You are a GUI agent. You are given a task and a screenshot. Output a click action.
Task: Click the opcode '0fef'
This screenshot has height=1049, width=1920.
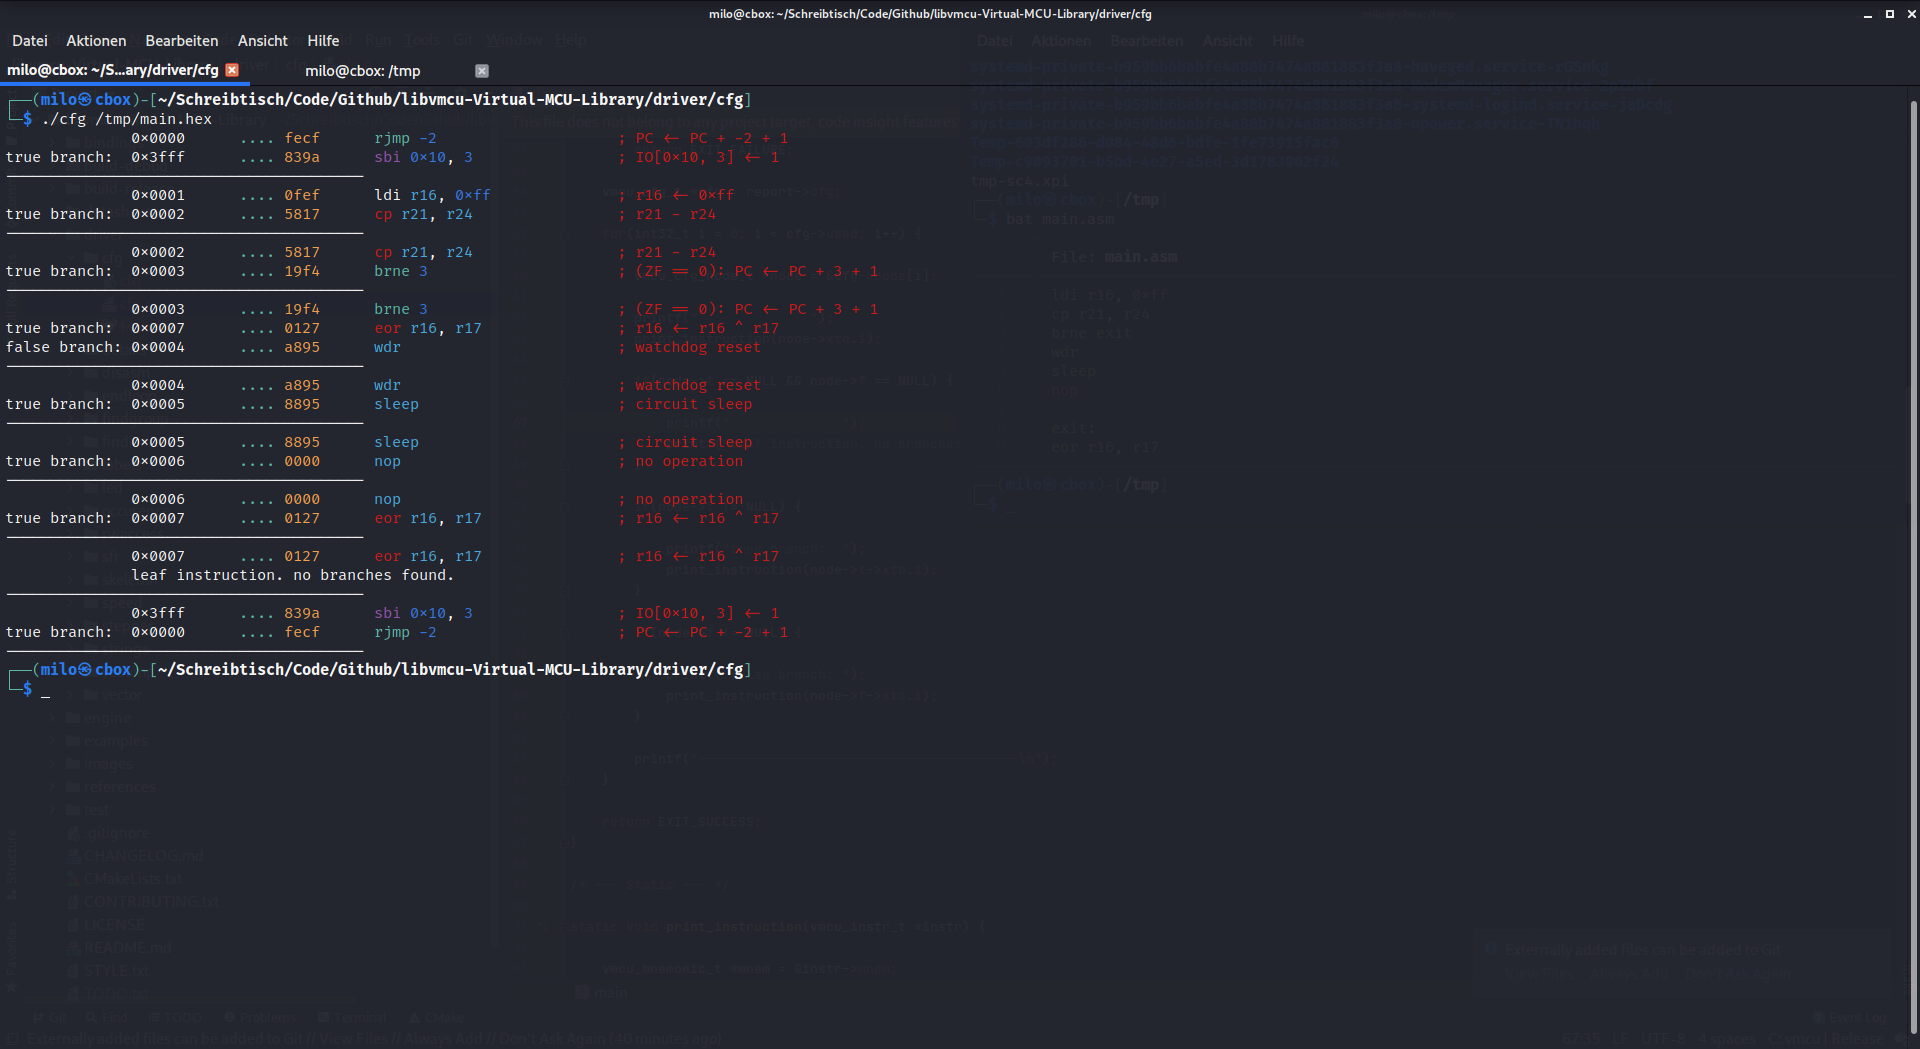click(302, 195)
